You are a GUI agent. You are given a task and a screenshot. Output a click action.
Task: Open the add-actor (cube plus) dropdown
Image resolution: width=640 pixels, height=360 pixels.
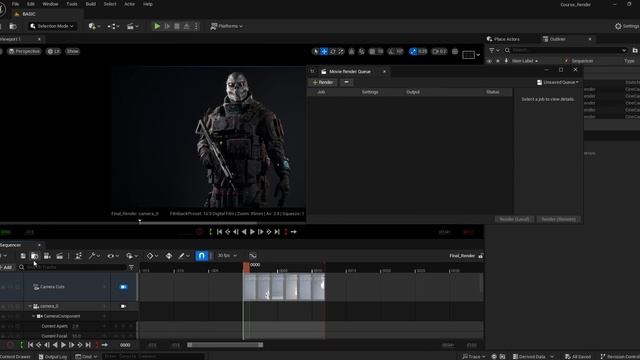pyautogui.click(x=95, y=26)
